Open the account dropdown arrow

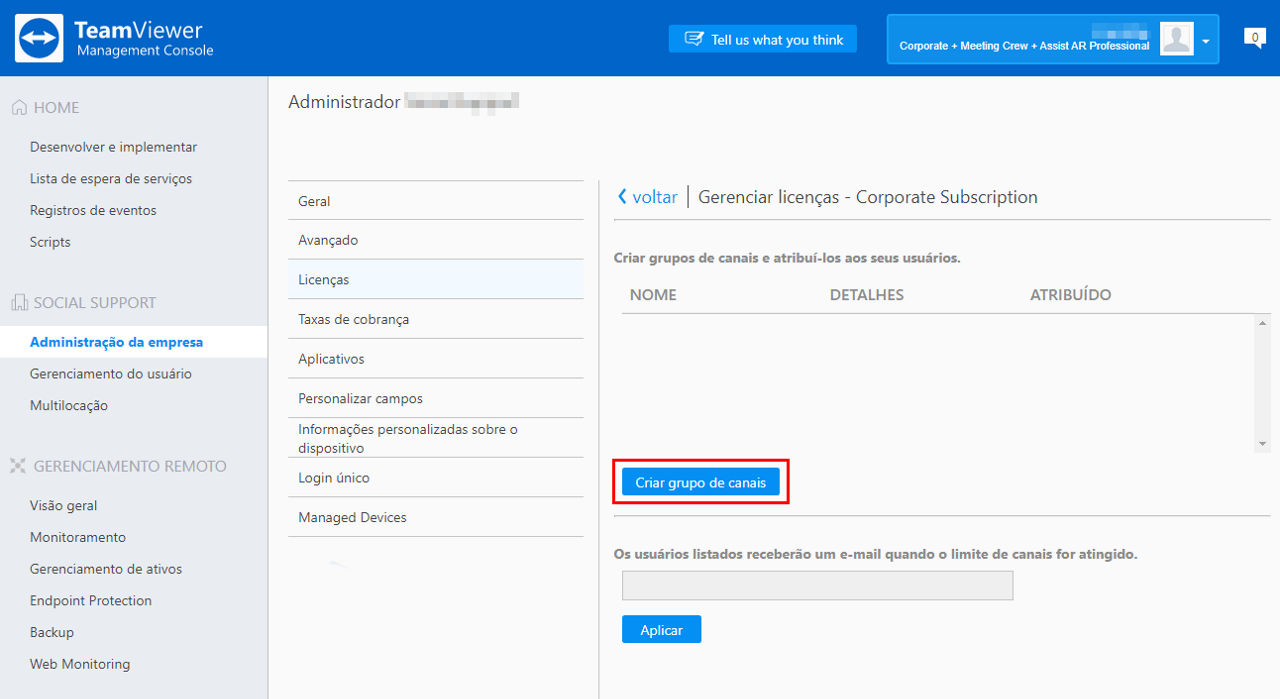coord(1206,41)
